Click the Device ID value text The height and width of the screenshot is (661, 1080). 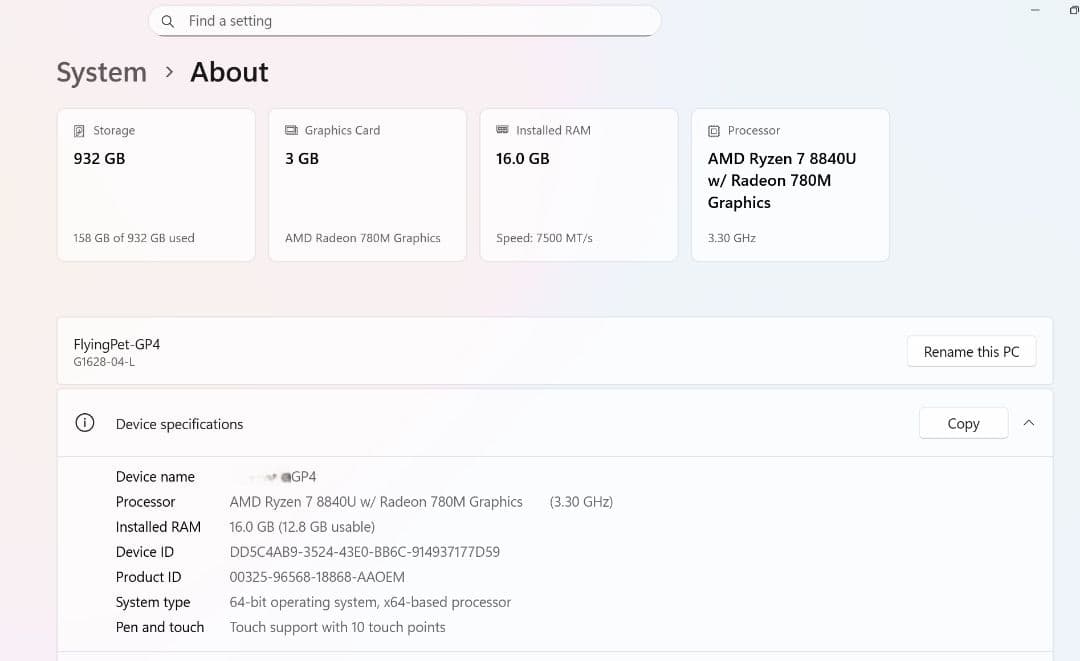pos(364,552)
